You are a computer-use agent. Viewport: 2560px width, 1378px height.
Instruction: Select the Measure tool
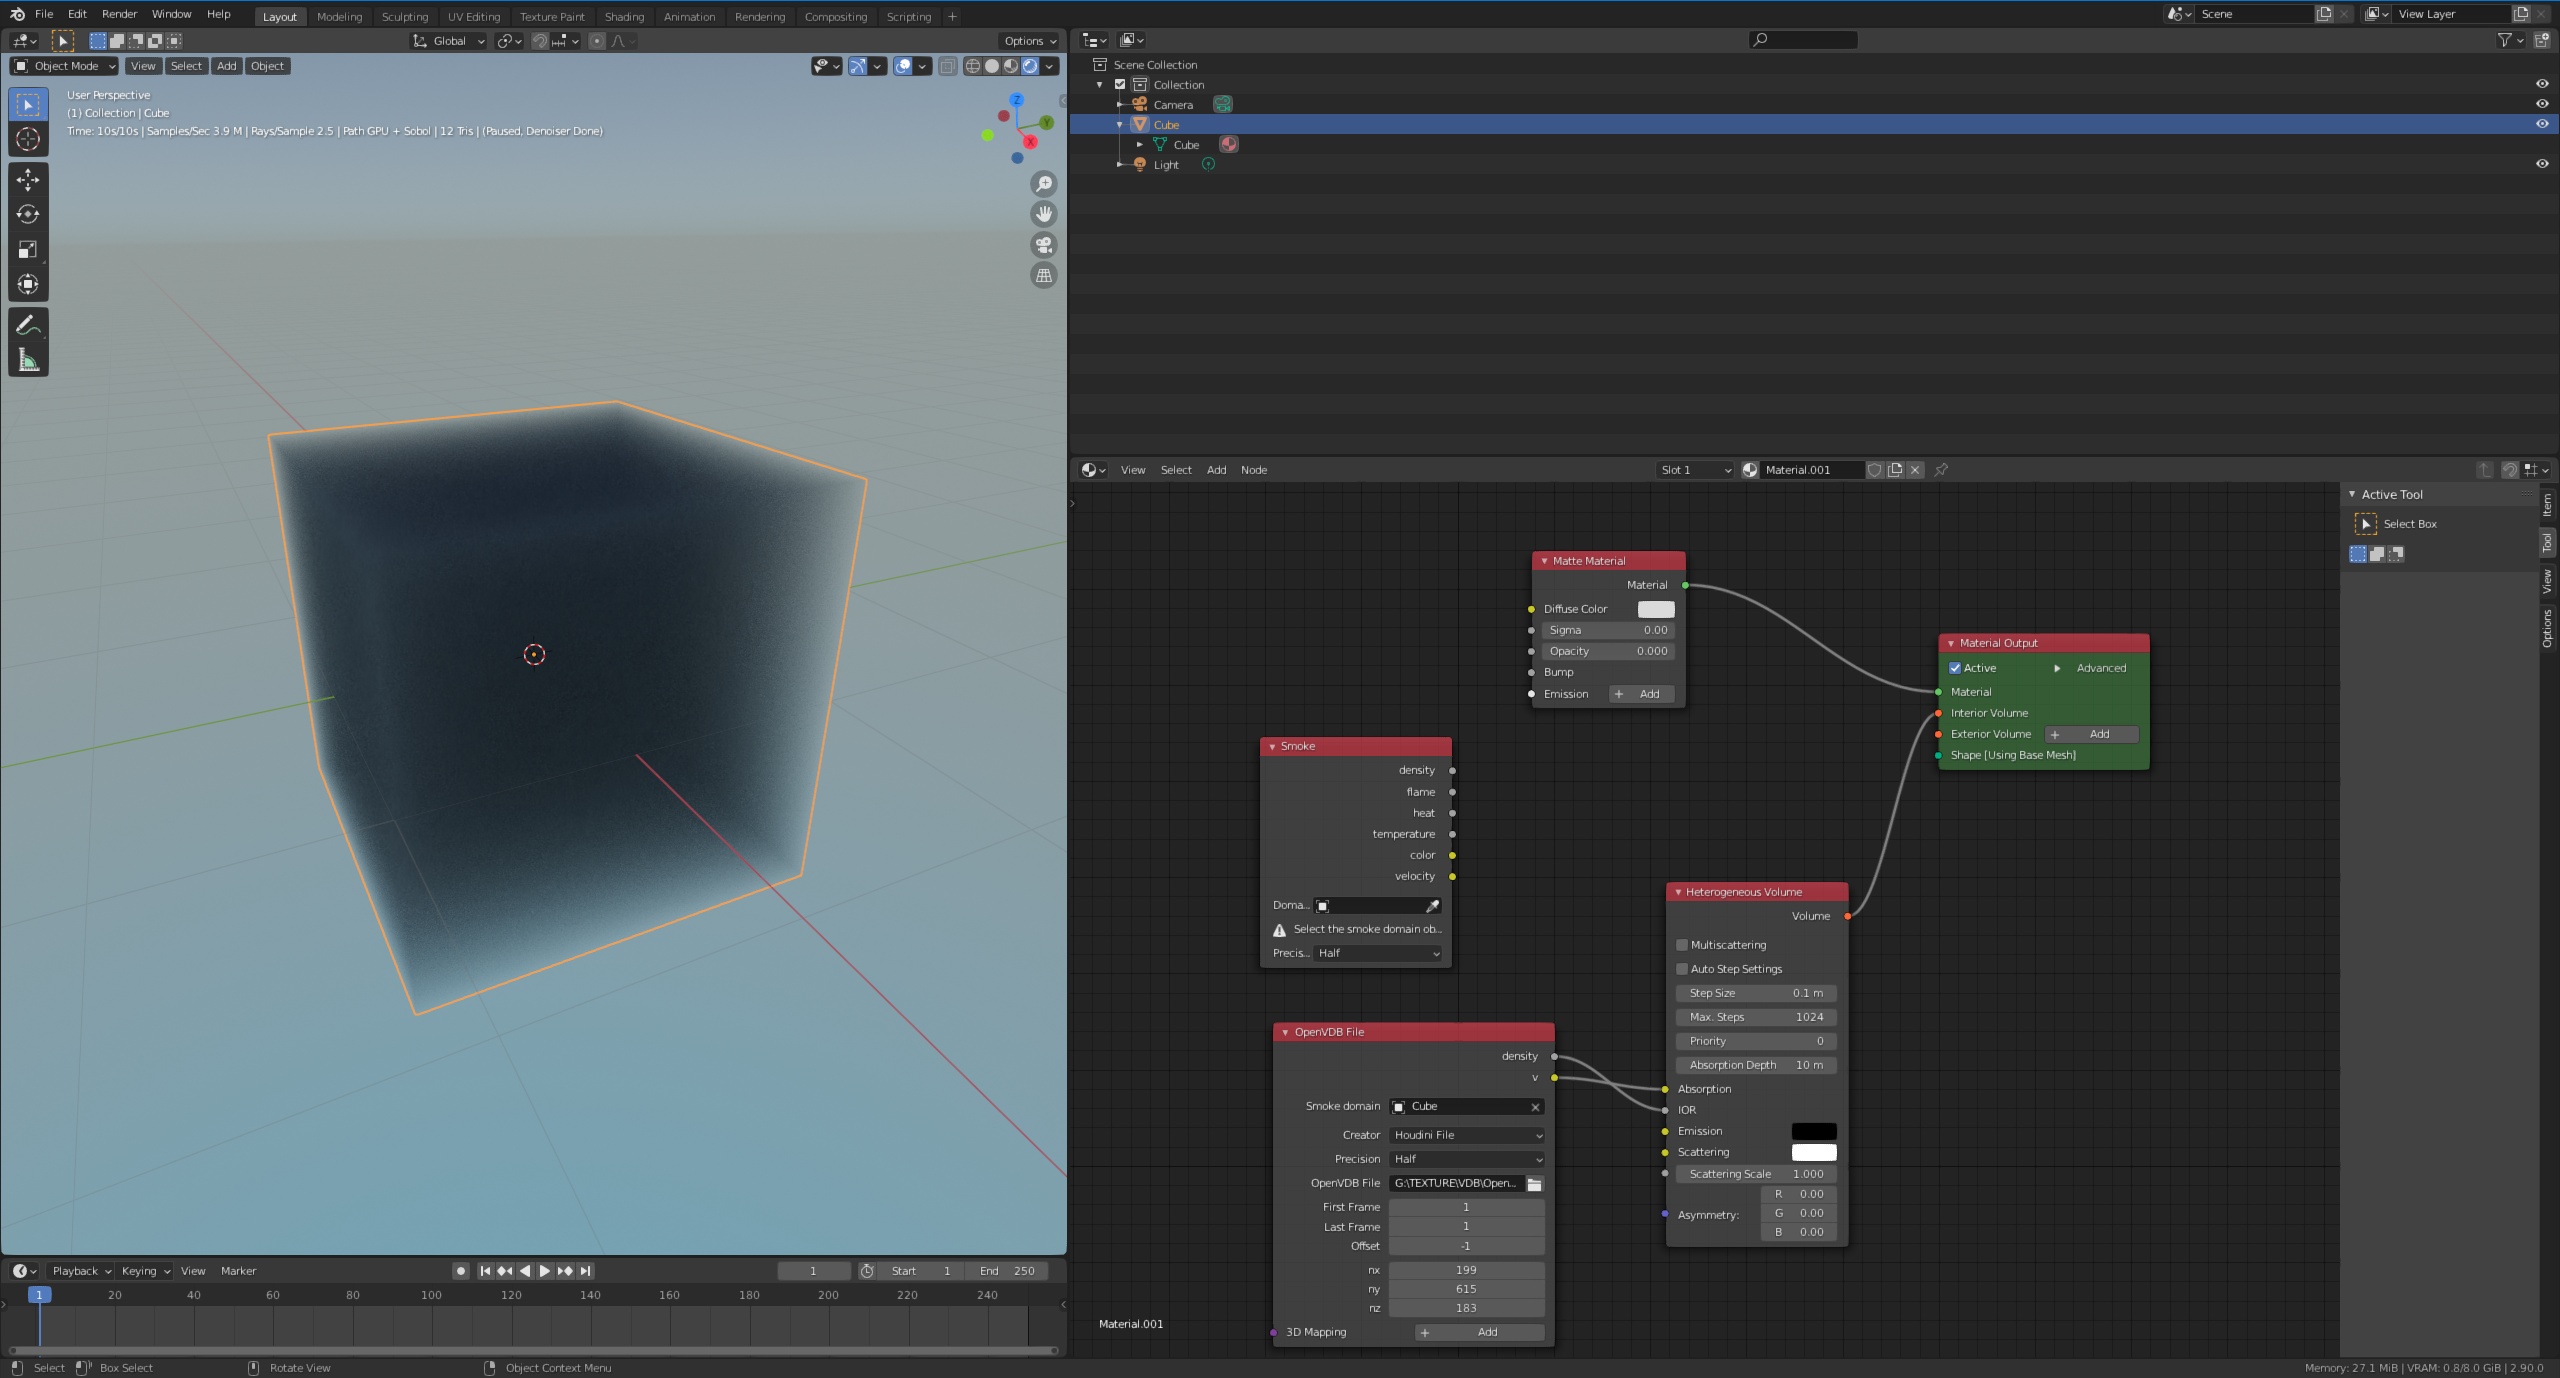pos(28,360)
